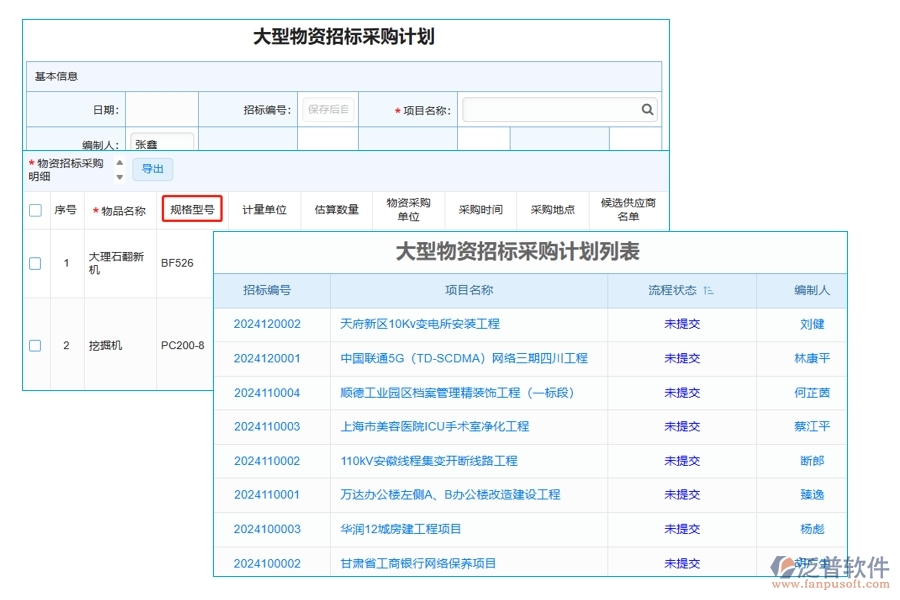The width and height of the screenshot is (900, 600).
Task: Collapse 物资招标采购明细 using the up arrow
Action: [119, 163]
